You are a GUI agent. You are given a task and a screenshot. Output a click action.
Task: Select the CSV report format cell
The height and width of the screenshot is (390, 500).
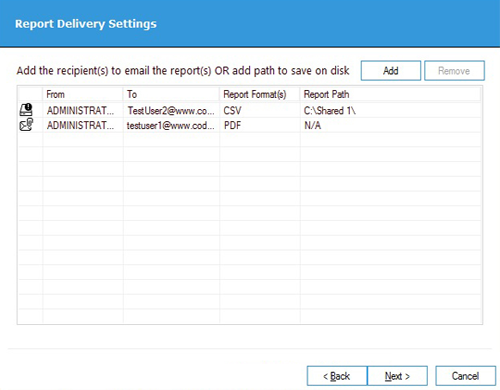[260, 110]
